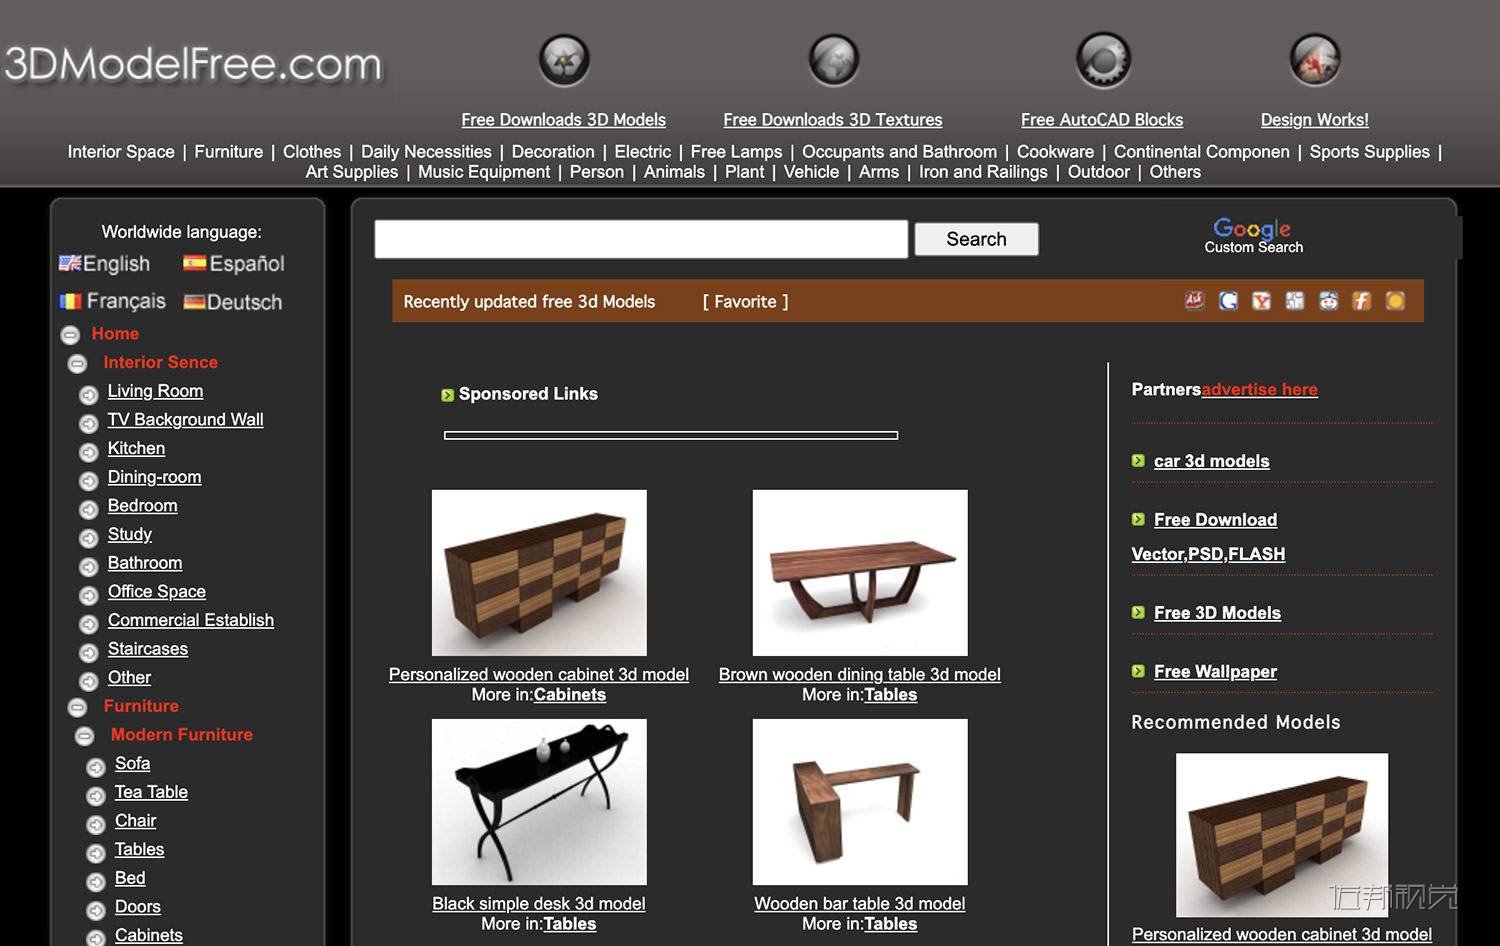Screen dimensions: 1500x946
Task: Collapse the Modern Furniture tree node
Action: click(x=85, y=736)
